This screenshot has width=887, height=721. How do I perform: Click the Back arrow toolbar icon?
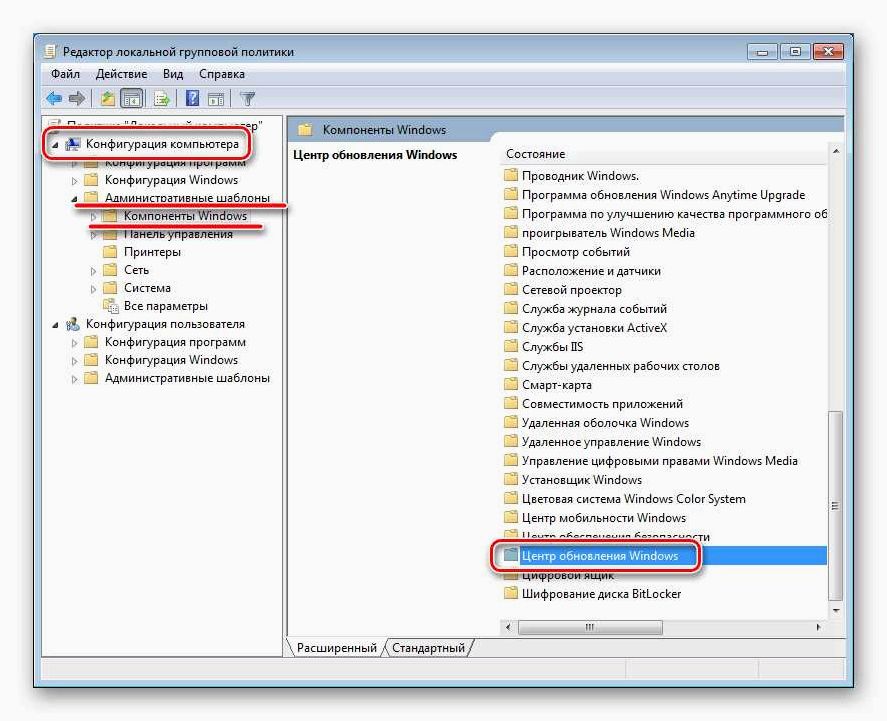54,99
